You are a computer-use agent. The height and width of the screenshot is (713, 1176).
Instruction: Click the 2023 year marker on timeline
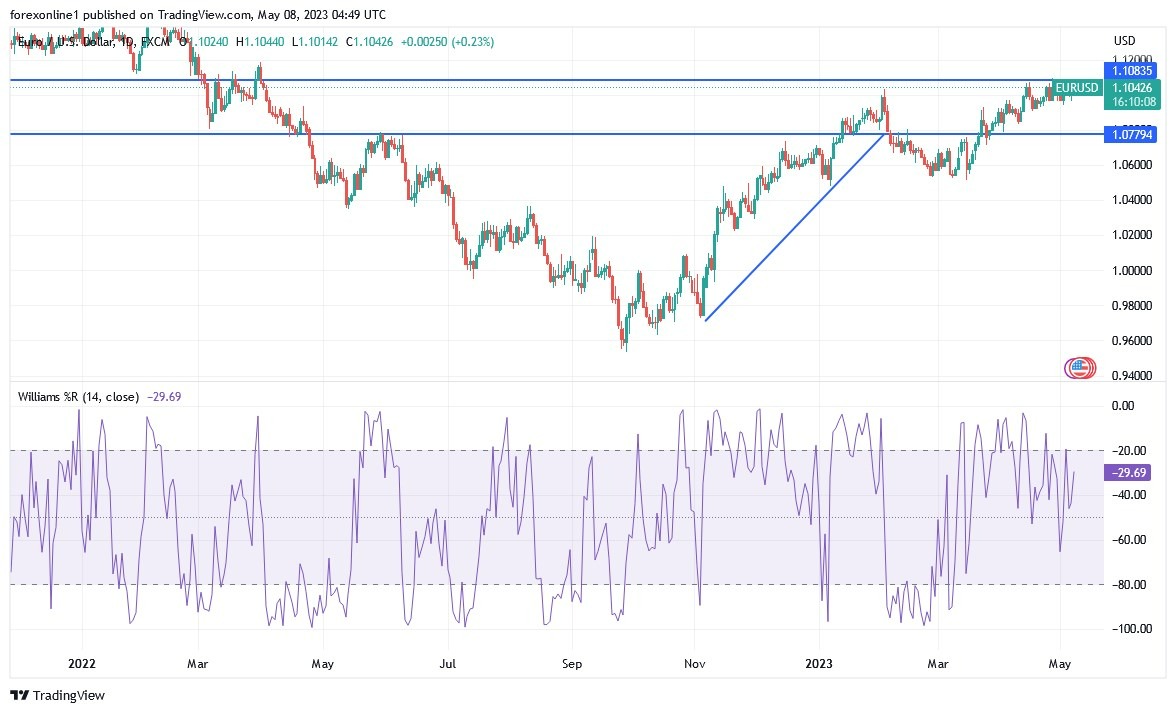pos(820,663)
